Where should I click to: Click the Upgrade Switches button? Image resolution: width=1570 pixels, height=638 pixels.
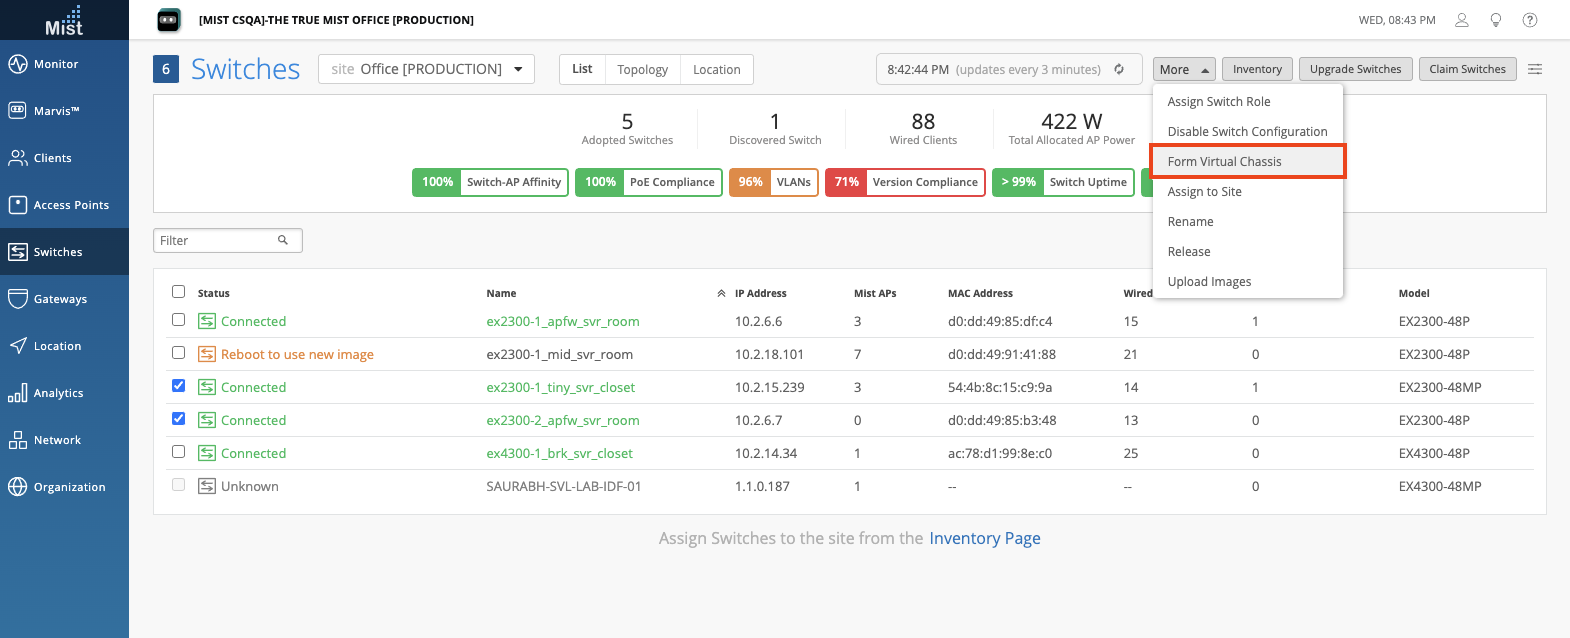1355,69
